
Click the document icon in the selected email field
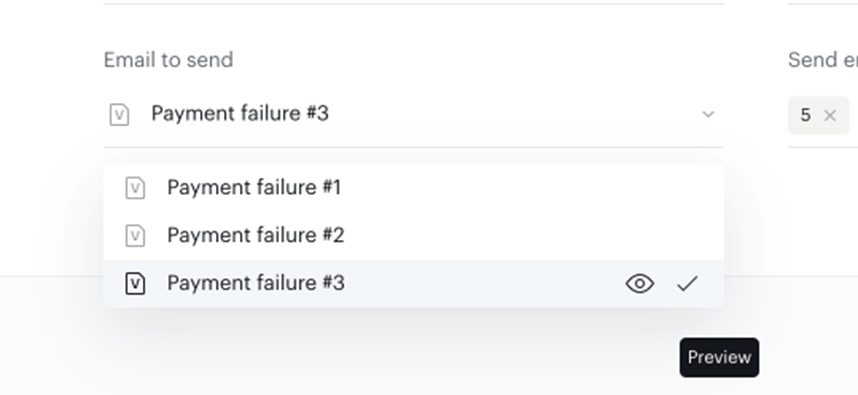click(x=119, y=115)
